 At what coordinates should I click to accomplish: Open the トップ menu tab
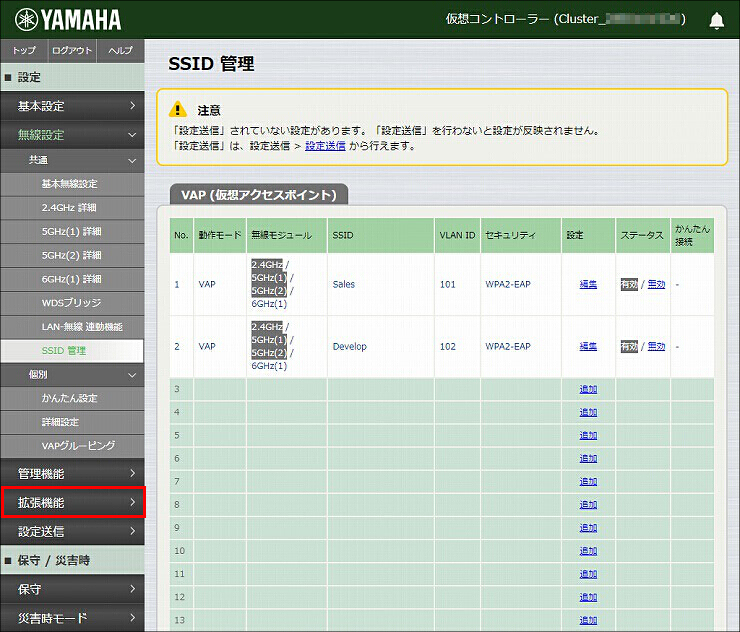(24, 51)
